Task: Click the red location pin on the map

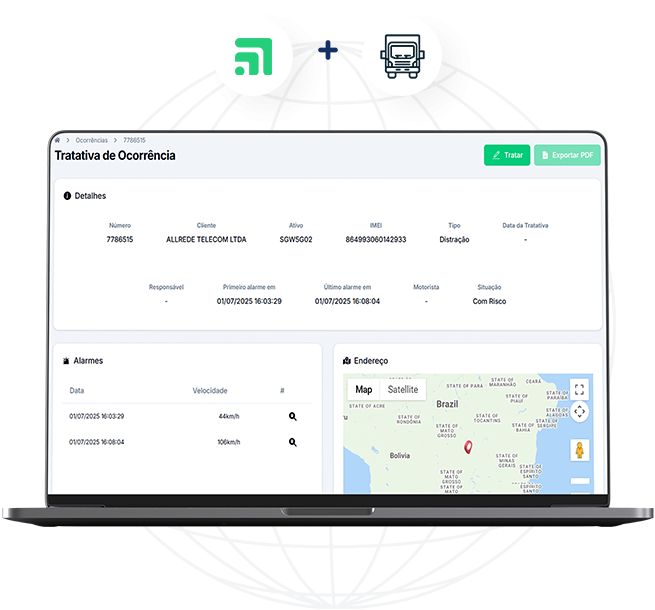Action: click(x=468, y=447)
